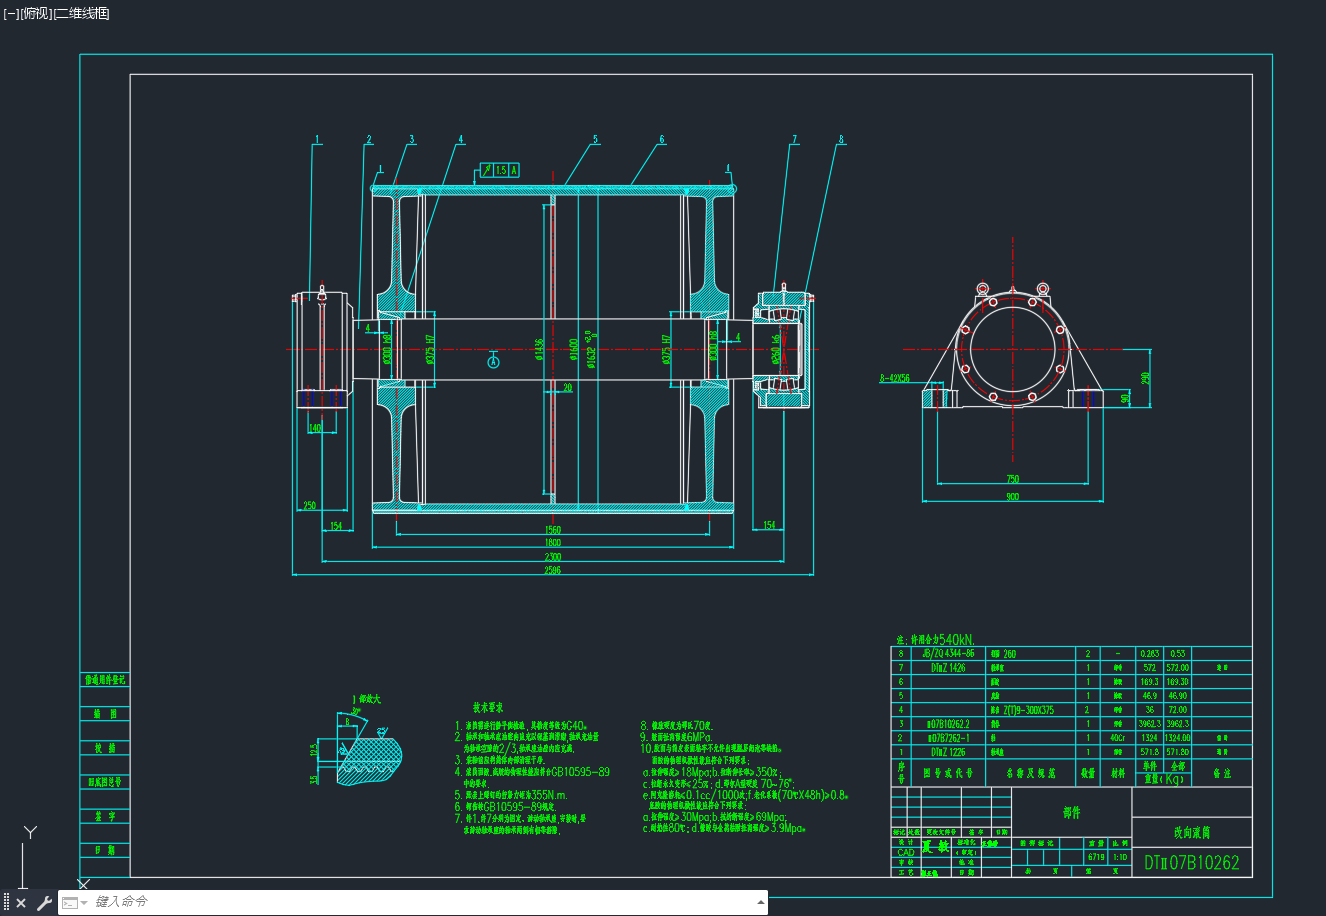Select the overall length dimension 2586
This screenshot has width=1326, height=916.
point(552,570)
